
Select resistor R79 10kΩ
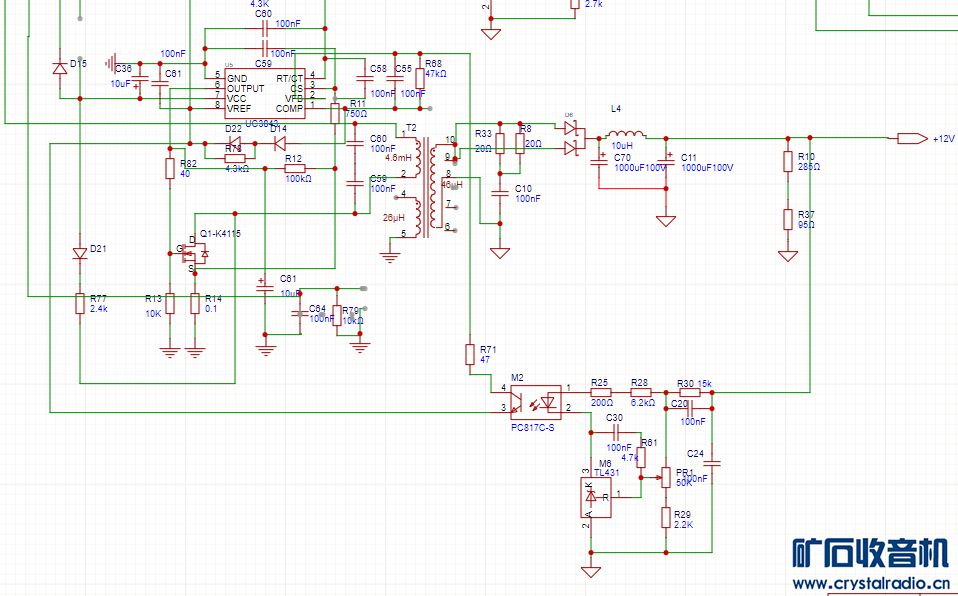(337, 315)
